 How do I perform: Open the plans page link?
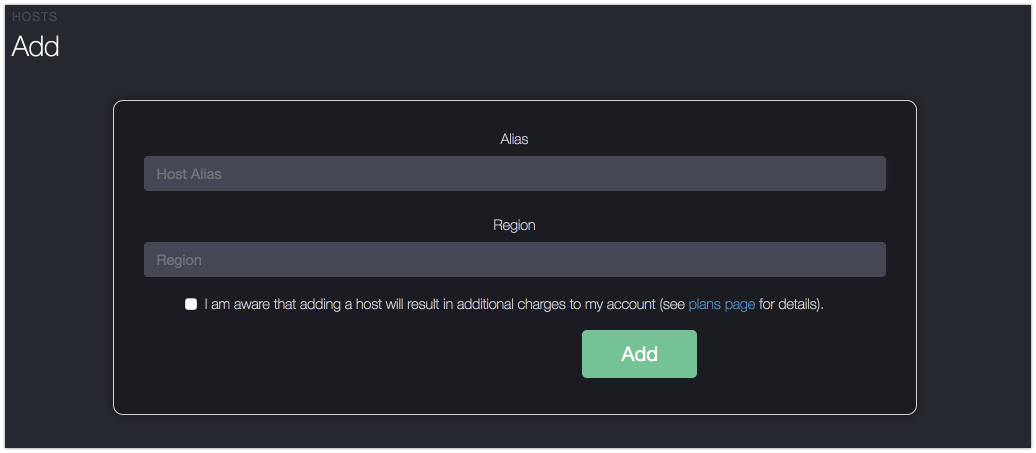(x=722, y=304)
